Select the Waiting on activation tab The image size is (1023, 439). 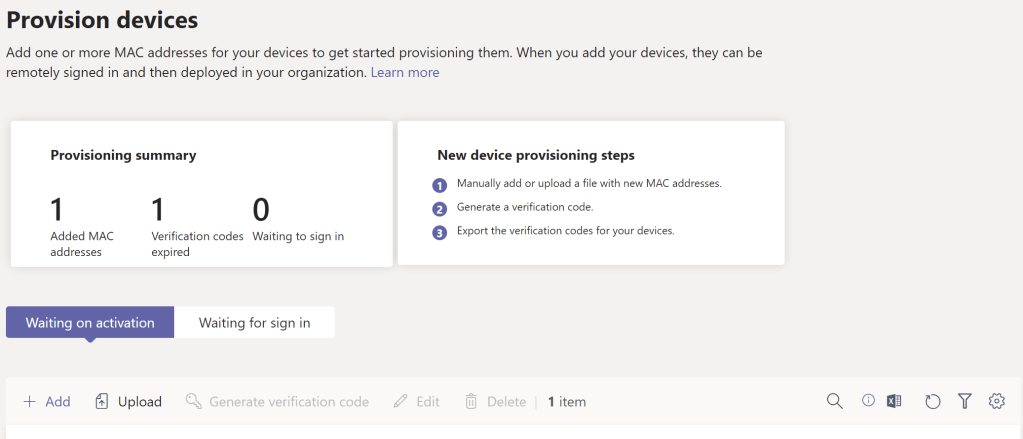tap(90, 322)
